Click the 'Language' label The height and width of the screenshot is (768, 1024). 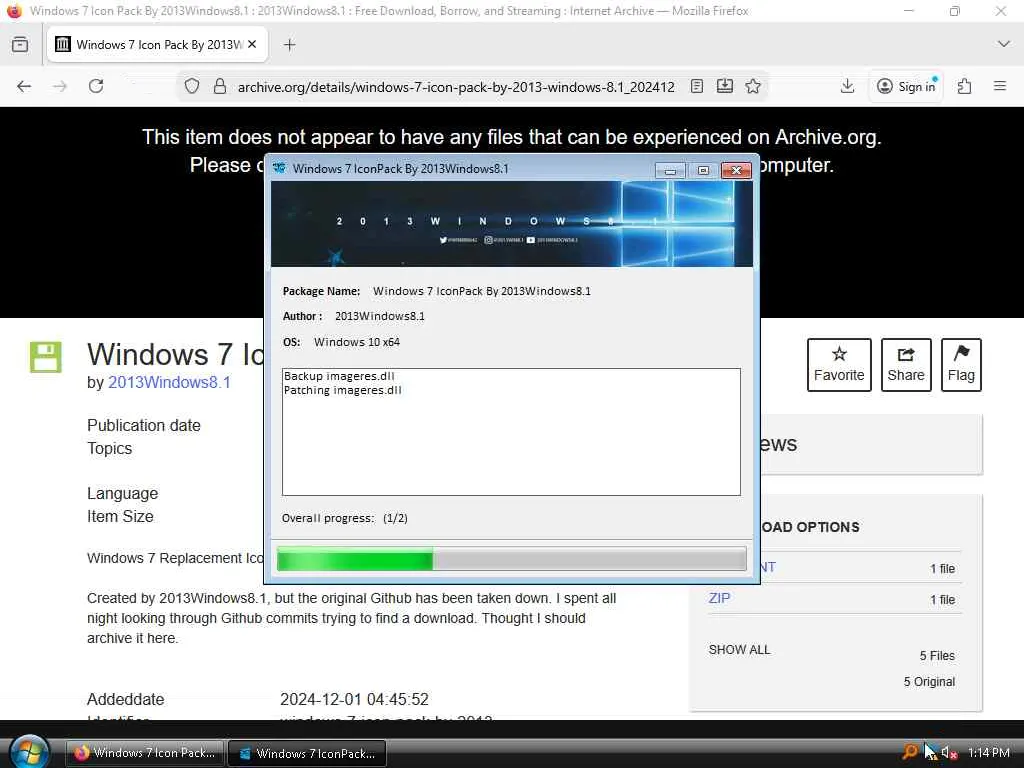(123, 494)
